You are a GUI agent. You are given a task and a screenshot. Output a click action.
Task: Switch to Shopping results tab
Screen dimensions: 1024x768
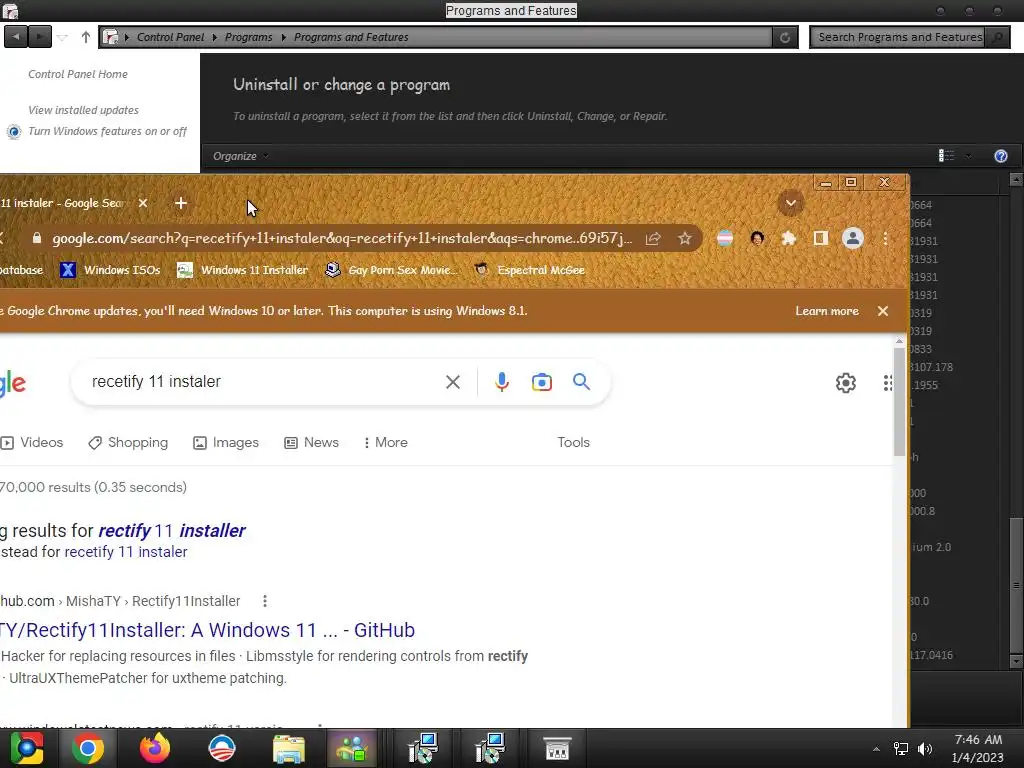point(128,442)
